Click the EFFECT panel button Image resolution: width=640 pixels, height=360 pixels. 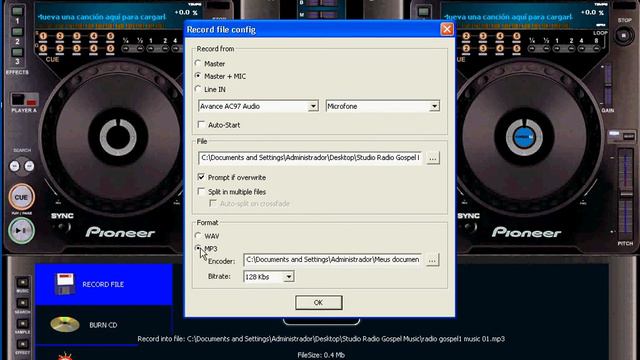(22, 344)
